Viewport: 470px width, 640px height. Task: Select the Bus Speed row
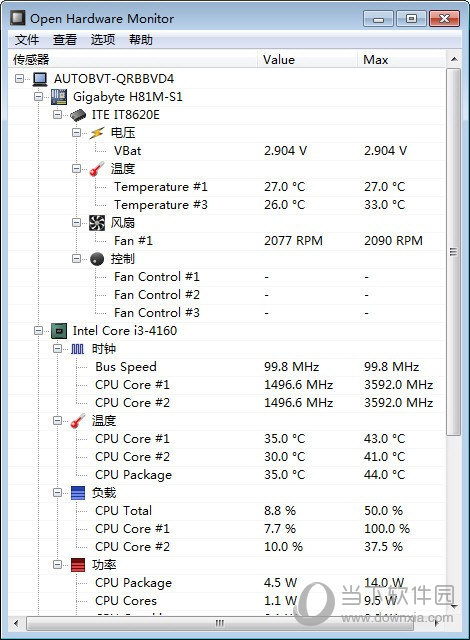[226, 367]
